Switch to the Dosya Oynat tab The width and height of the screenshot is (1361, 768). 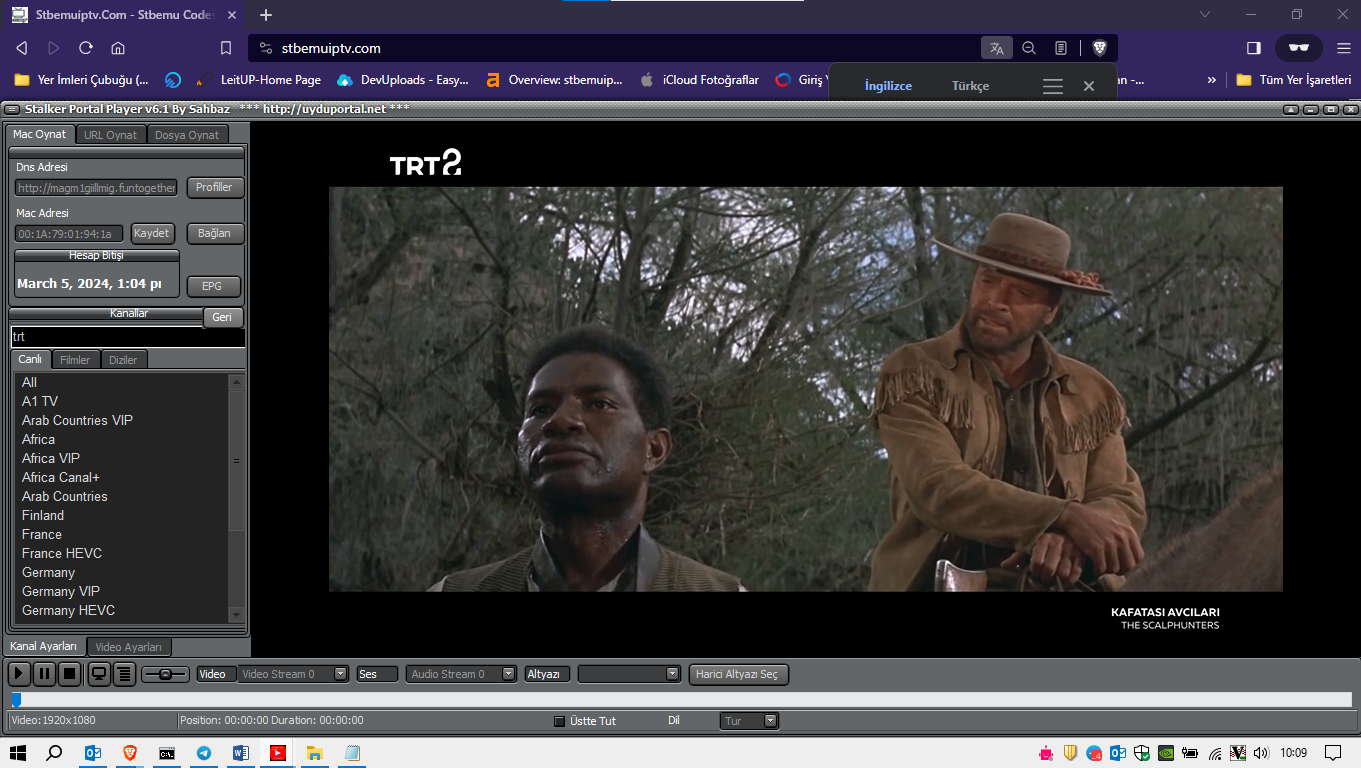pyautogui.click(x=187, y=135)
